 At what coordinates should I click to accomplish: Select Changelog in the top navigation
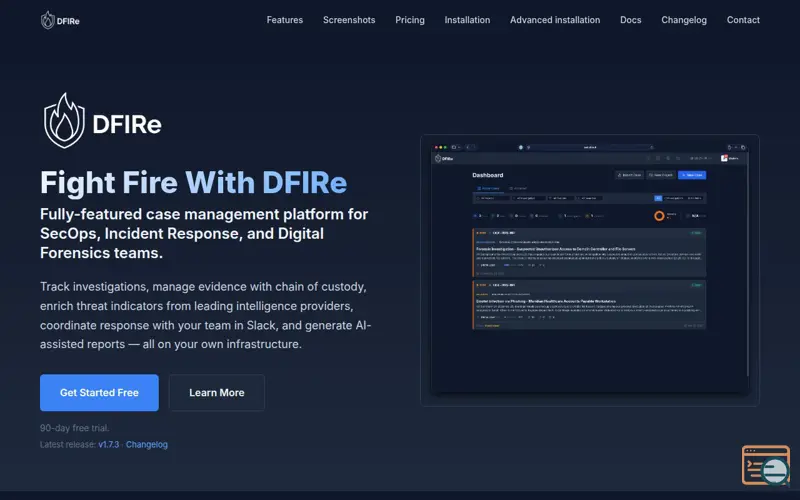coord(684,20)
